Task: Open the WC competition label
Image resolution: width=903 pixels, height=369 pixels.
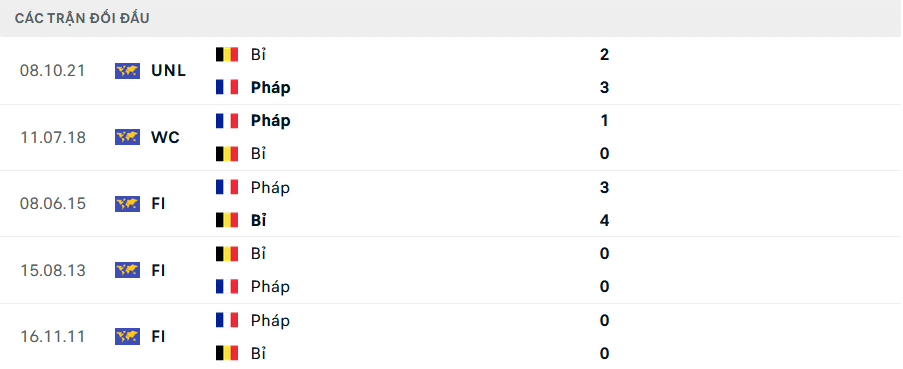Action: 165,137
